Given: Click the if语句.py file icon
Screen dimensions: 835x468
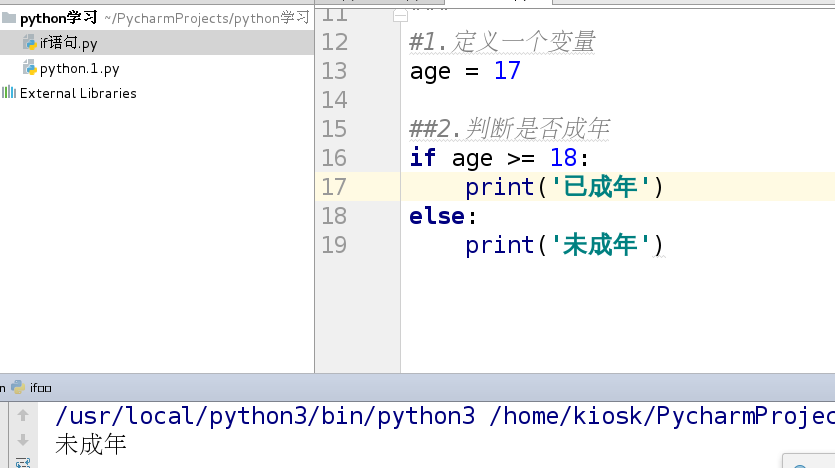Looking at the screenshot, I should point(30,43).
